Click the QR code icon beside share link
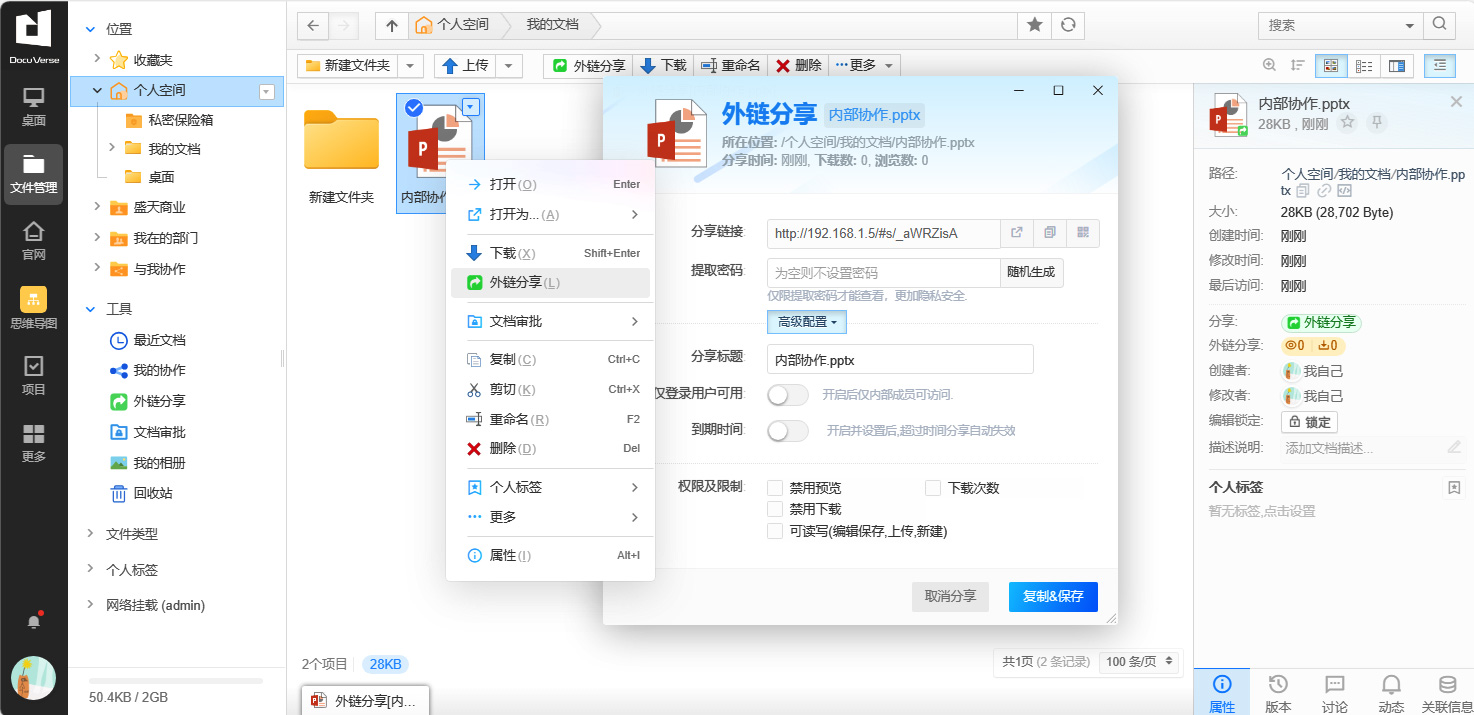Screen dimensions: 1474x715 [1083, 233]
